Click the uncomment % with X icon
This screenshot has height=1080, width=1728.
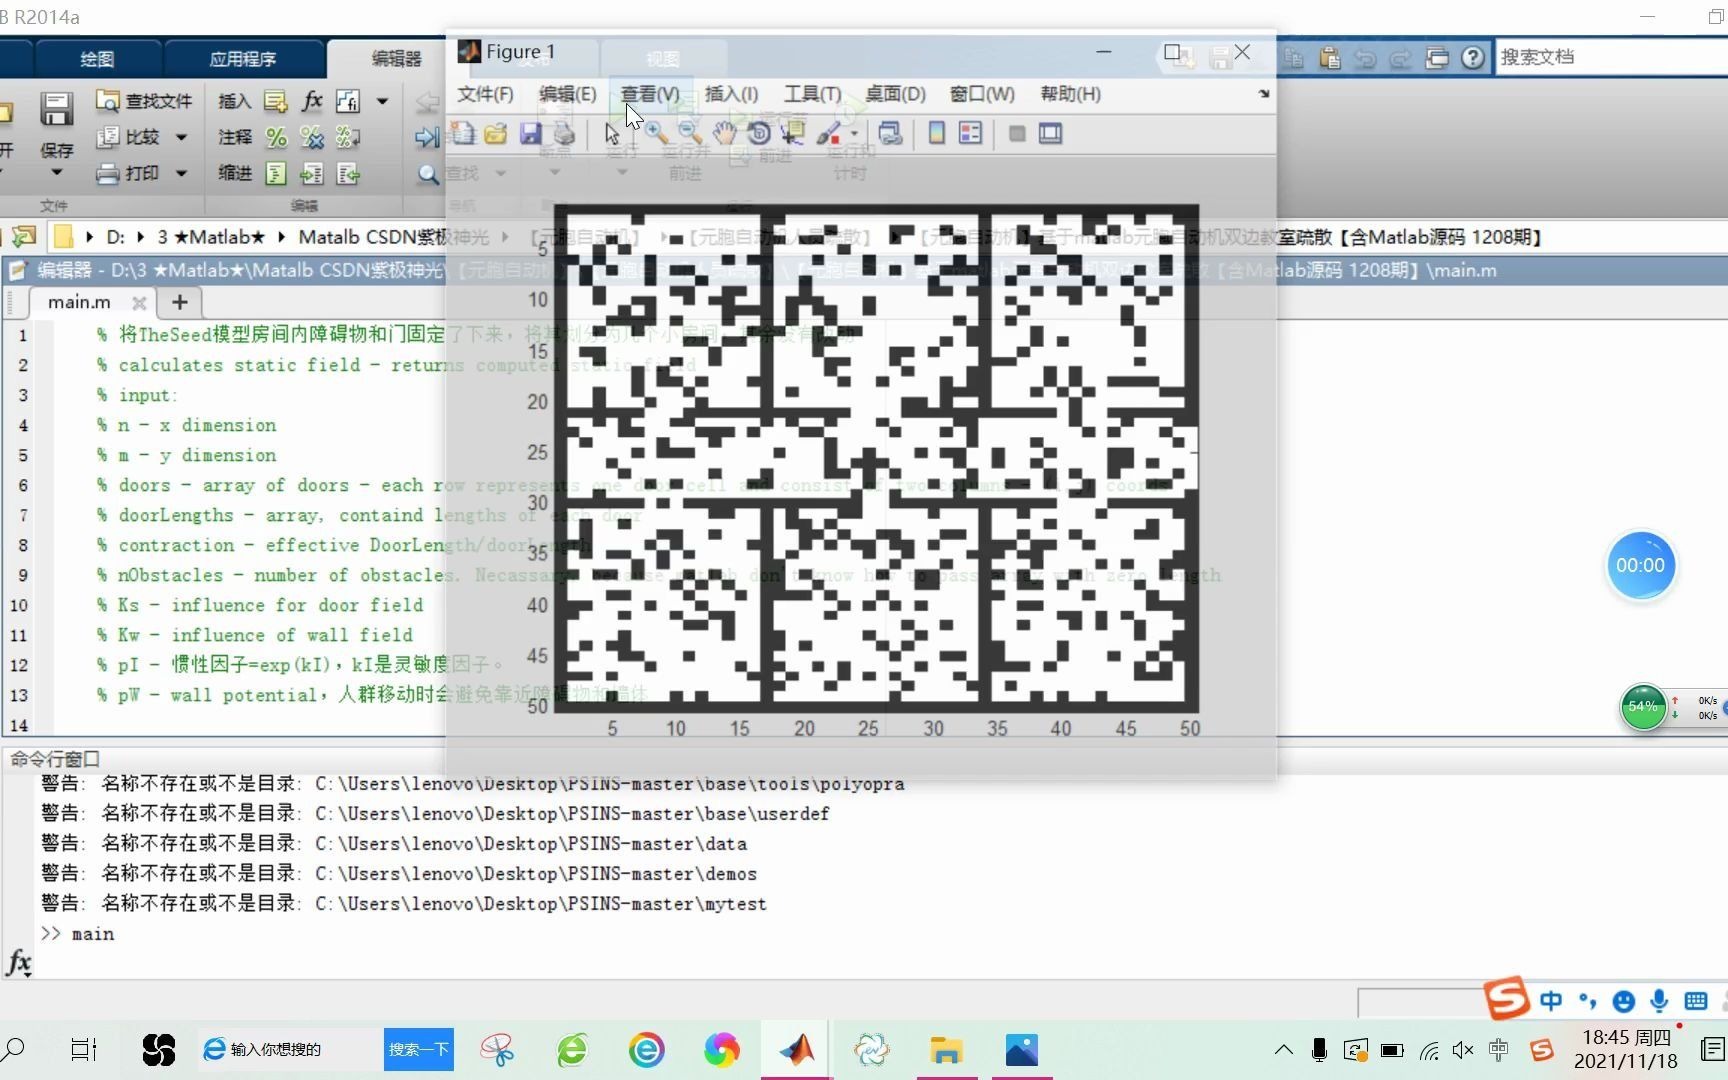click(312, 137)
